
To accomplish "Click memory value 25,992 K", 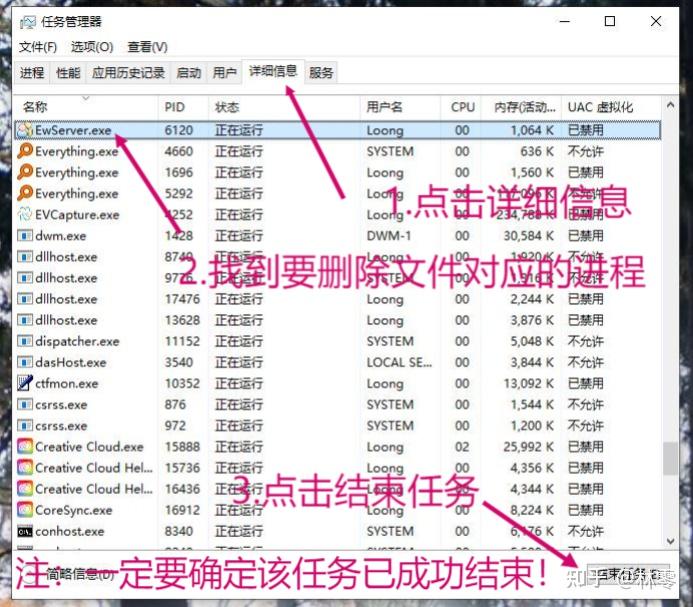I will tap(529, 447).
